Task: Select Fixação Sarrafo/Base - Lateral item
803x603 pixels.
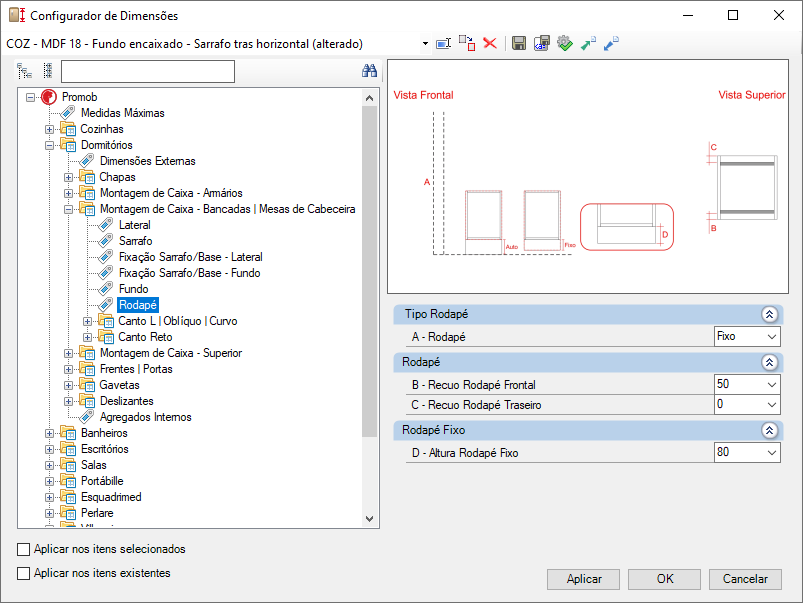Action: pyautogui.click(x=191, y=257)
